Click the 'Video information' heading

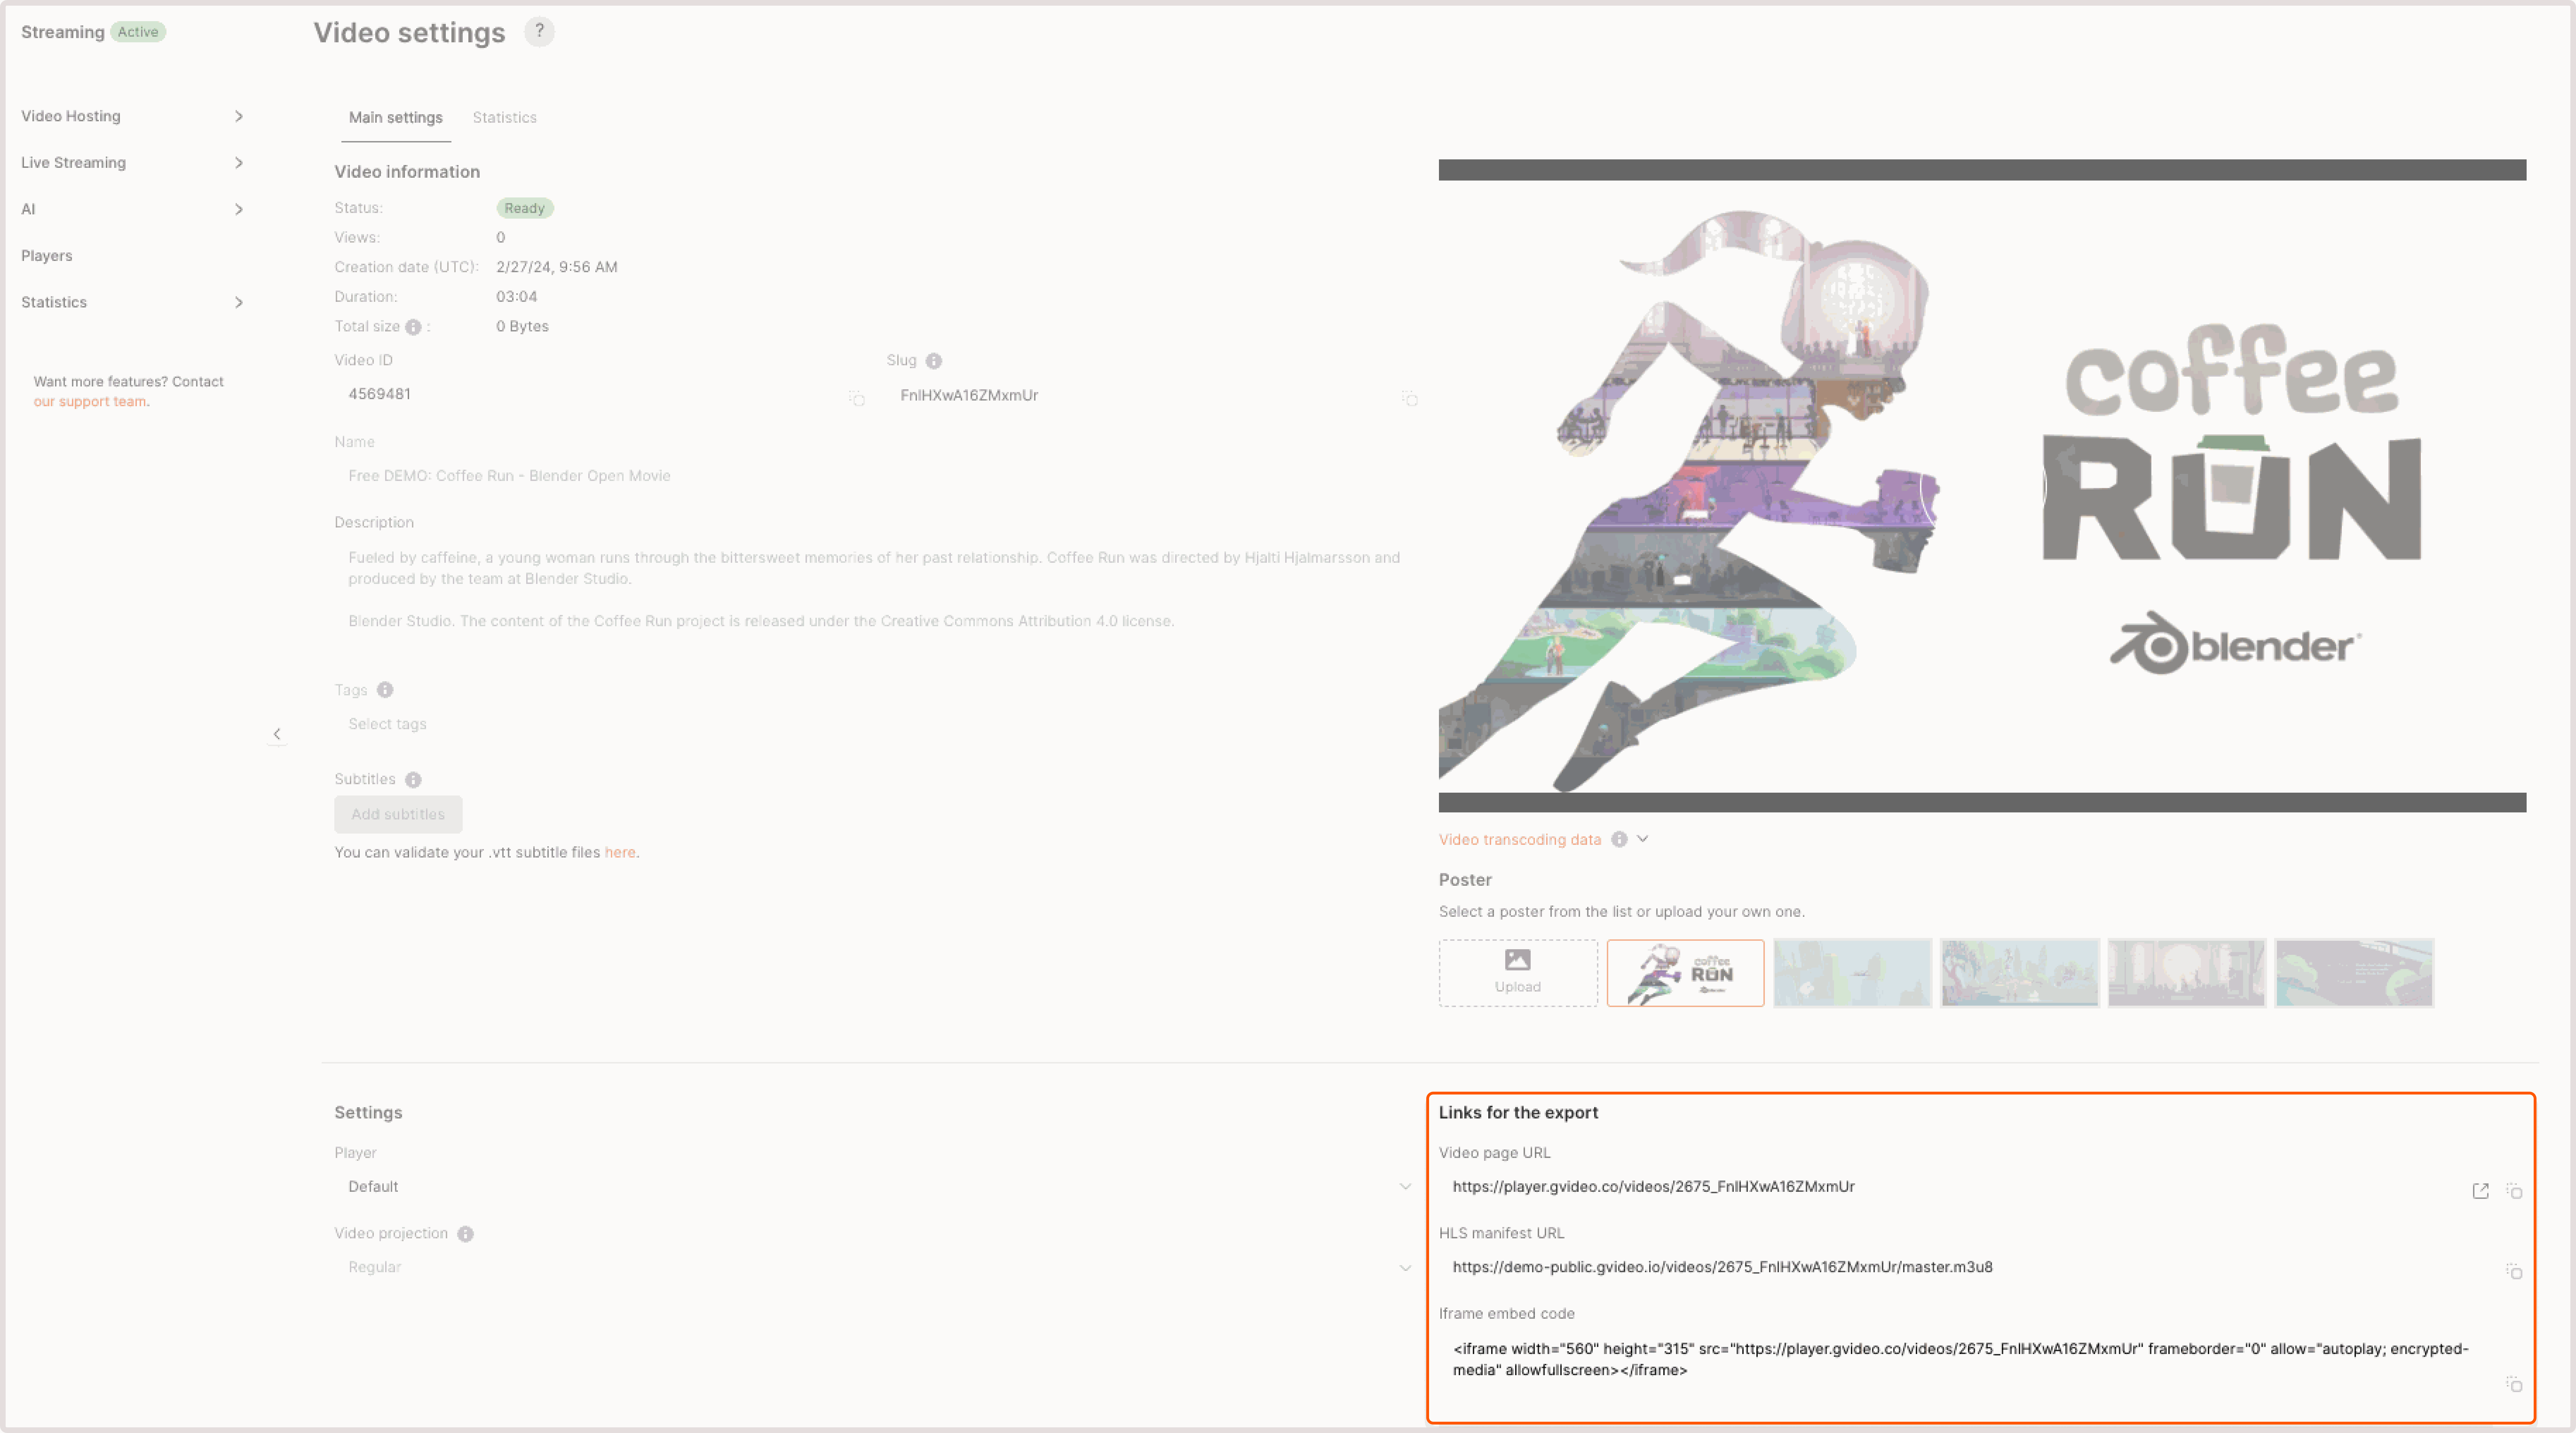tap(407, 172)
